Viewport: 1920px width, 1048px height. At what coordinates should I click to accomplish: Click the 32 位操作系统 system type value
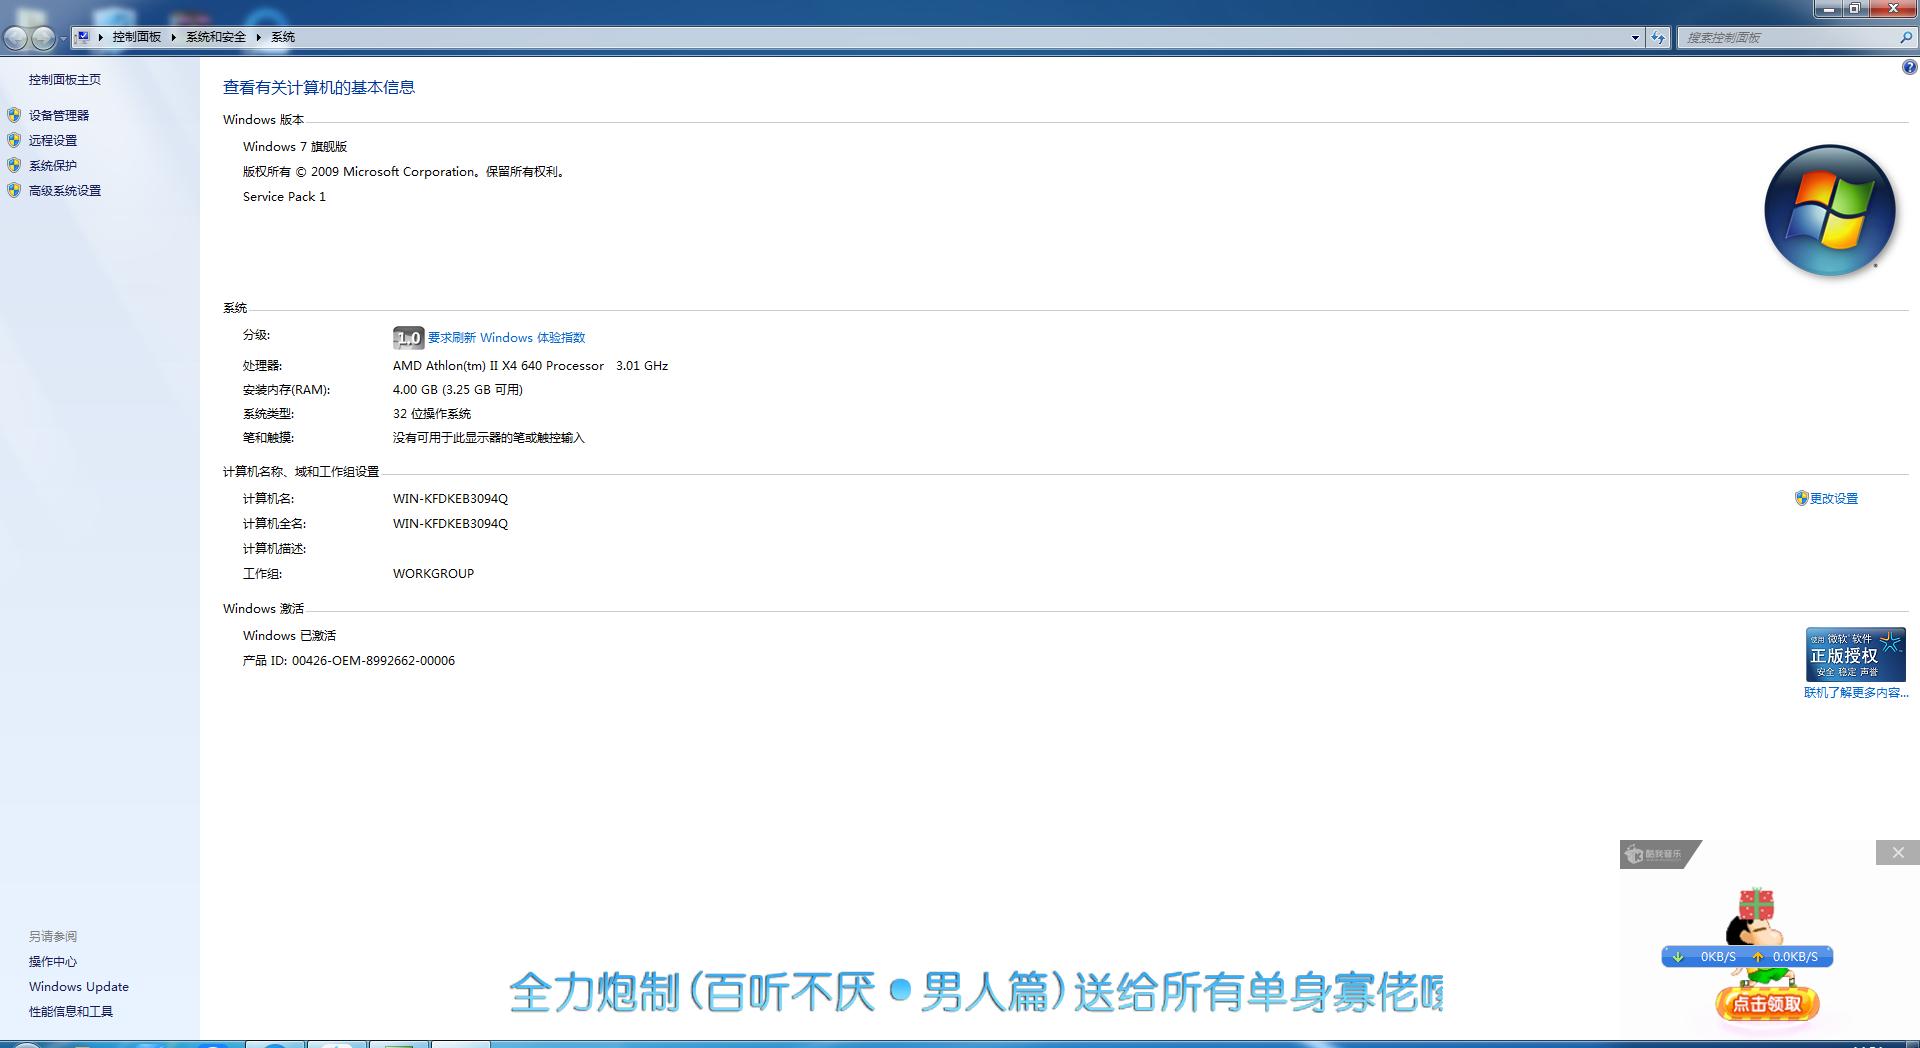432,413
